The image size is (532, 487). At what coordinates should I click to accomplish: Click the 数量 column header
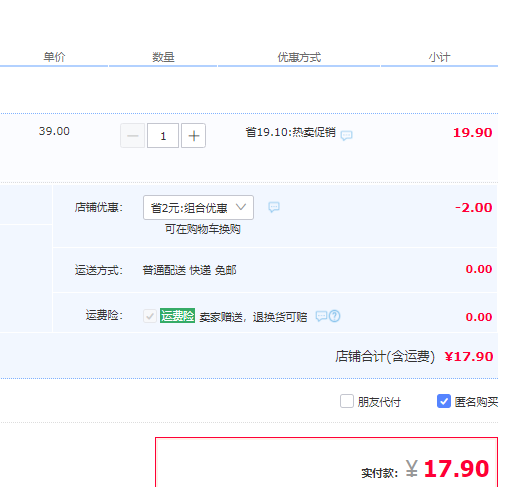pos(163,57)
